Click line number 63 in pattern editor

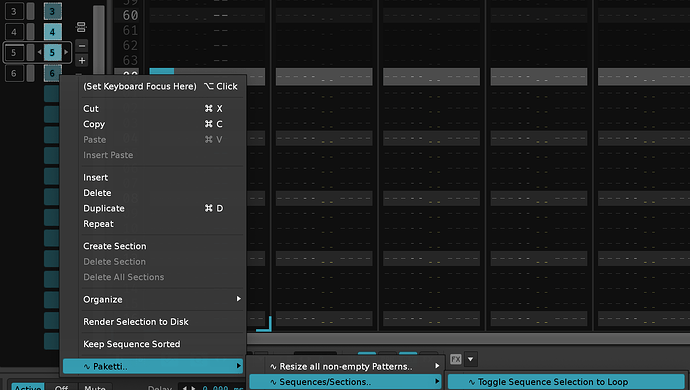tap(130, 60)
